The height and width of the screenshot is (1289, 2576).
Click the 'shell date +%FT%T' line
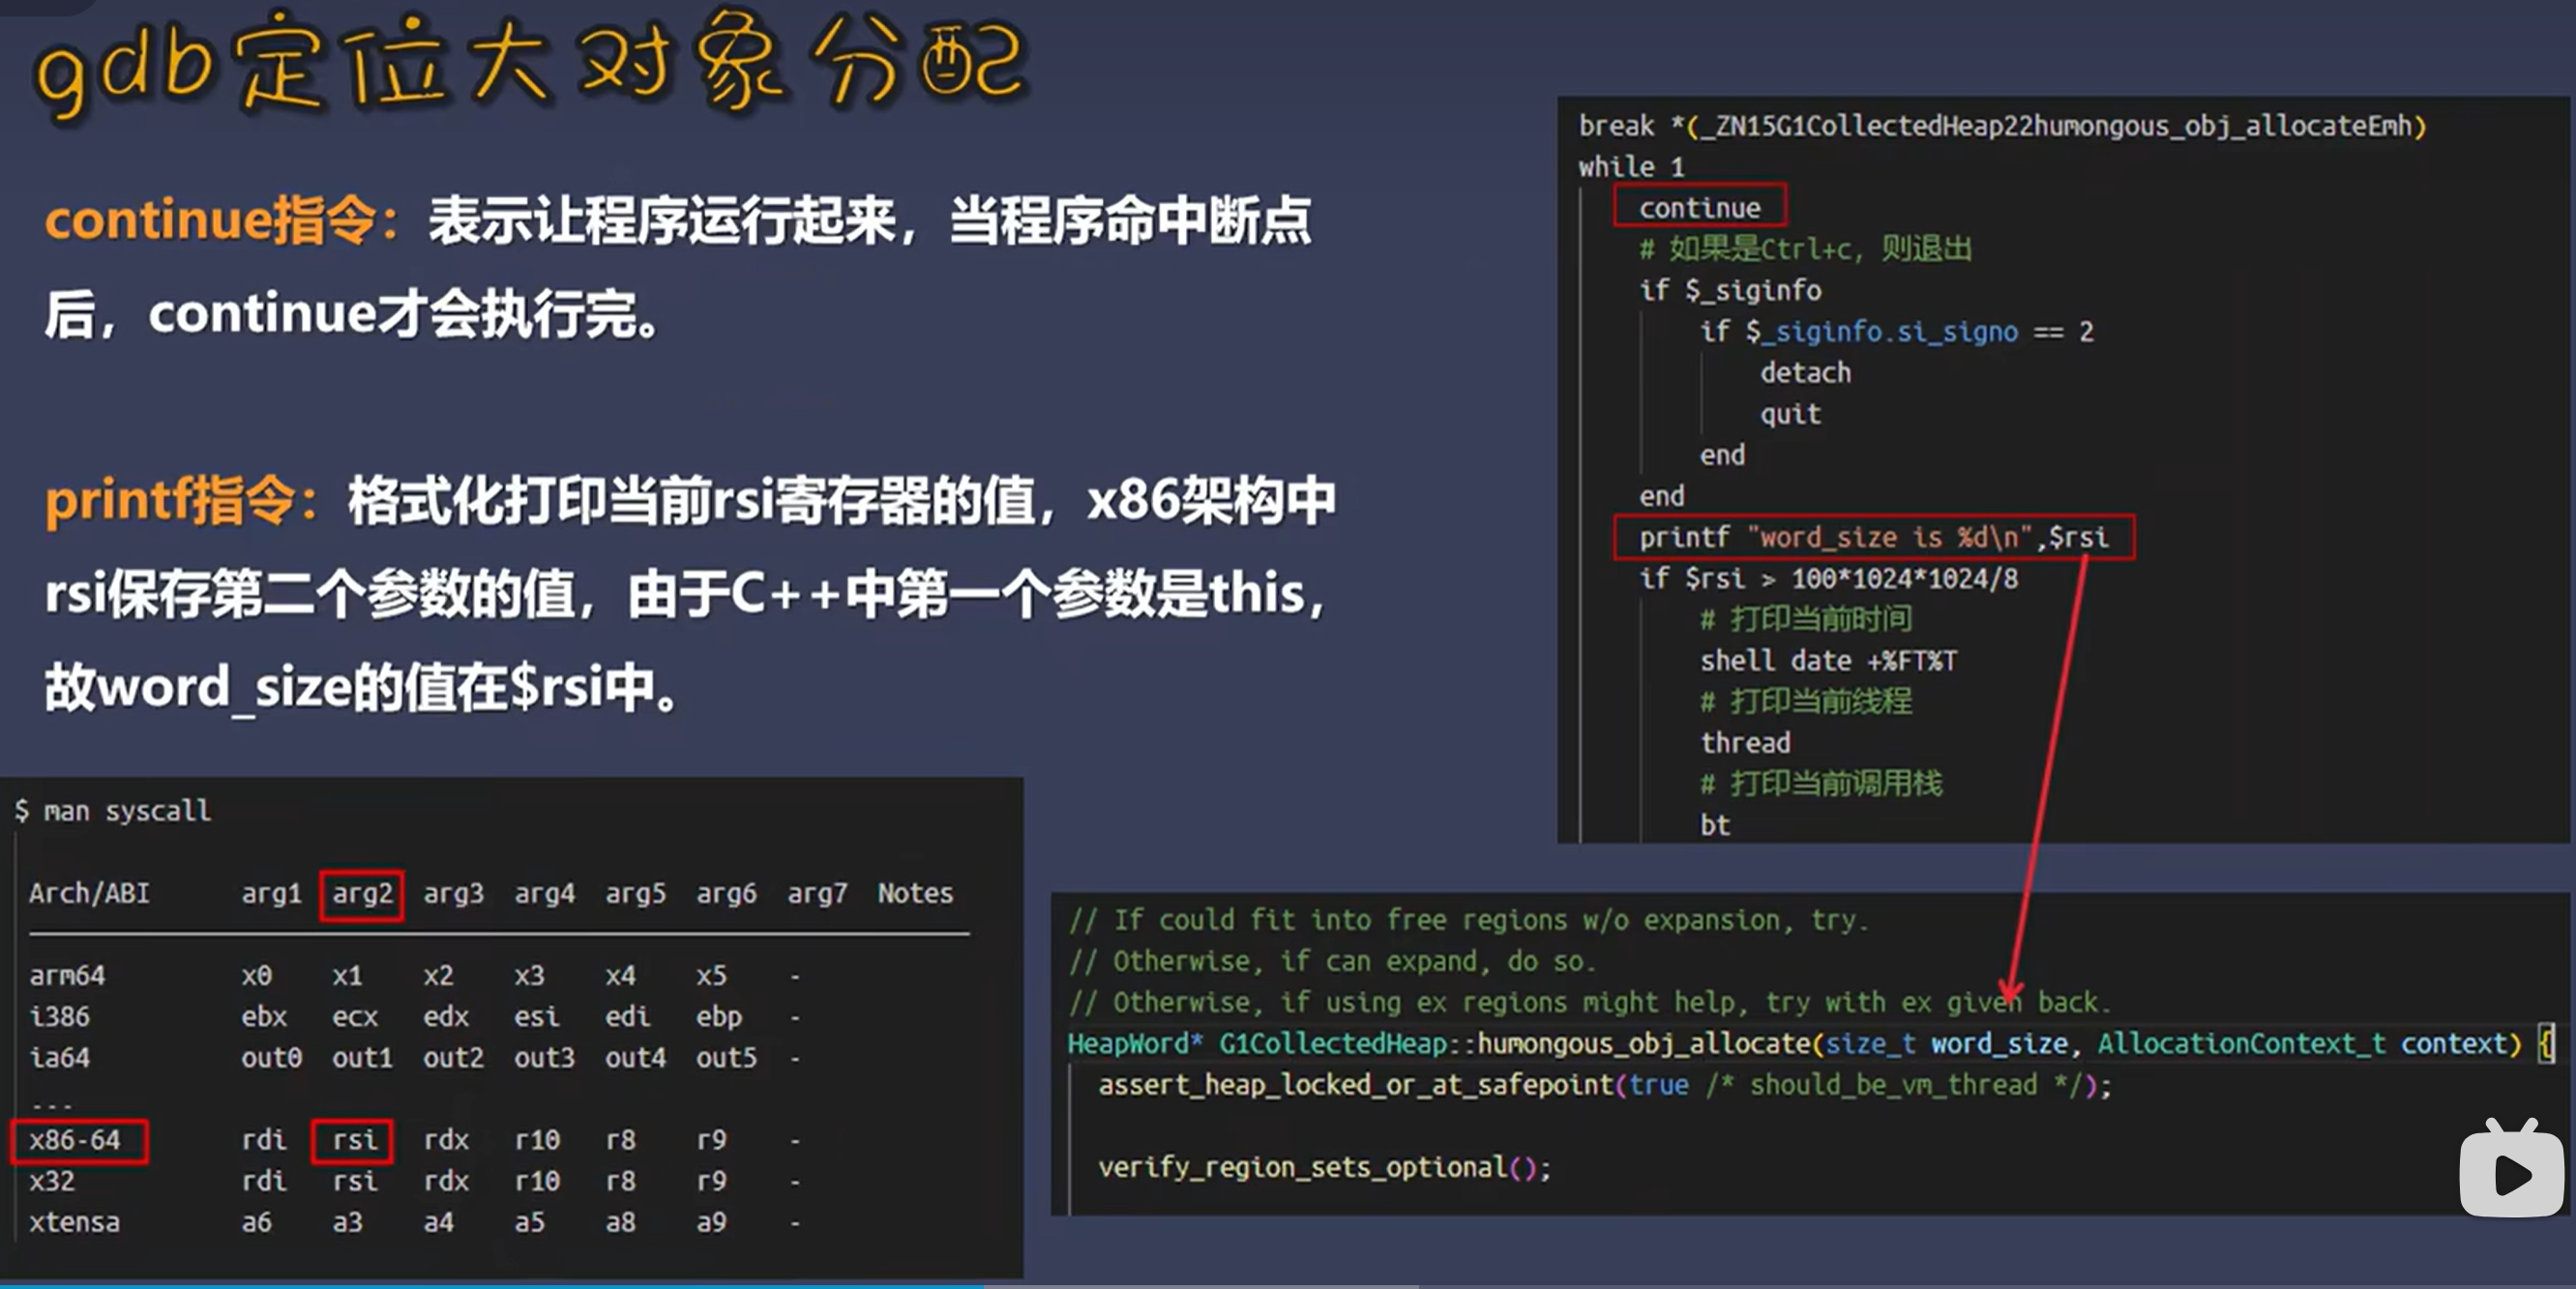tap(1827, 660)
